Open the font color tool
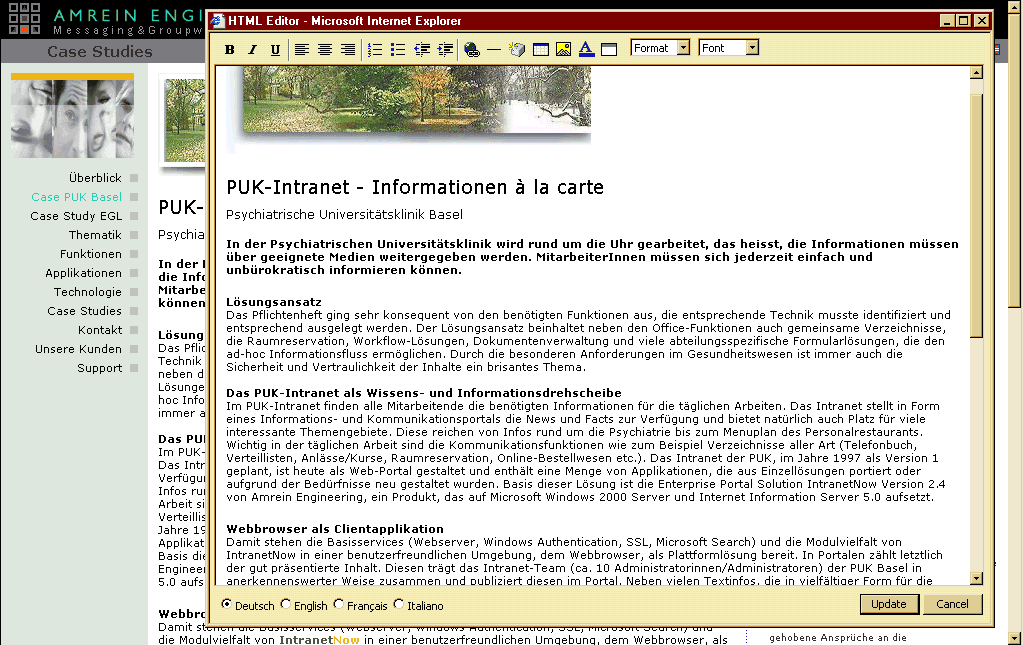 coord(587,50)
